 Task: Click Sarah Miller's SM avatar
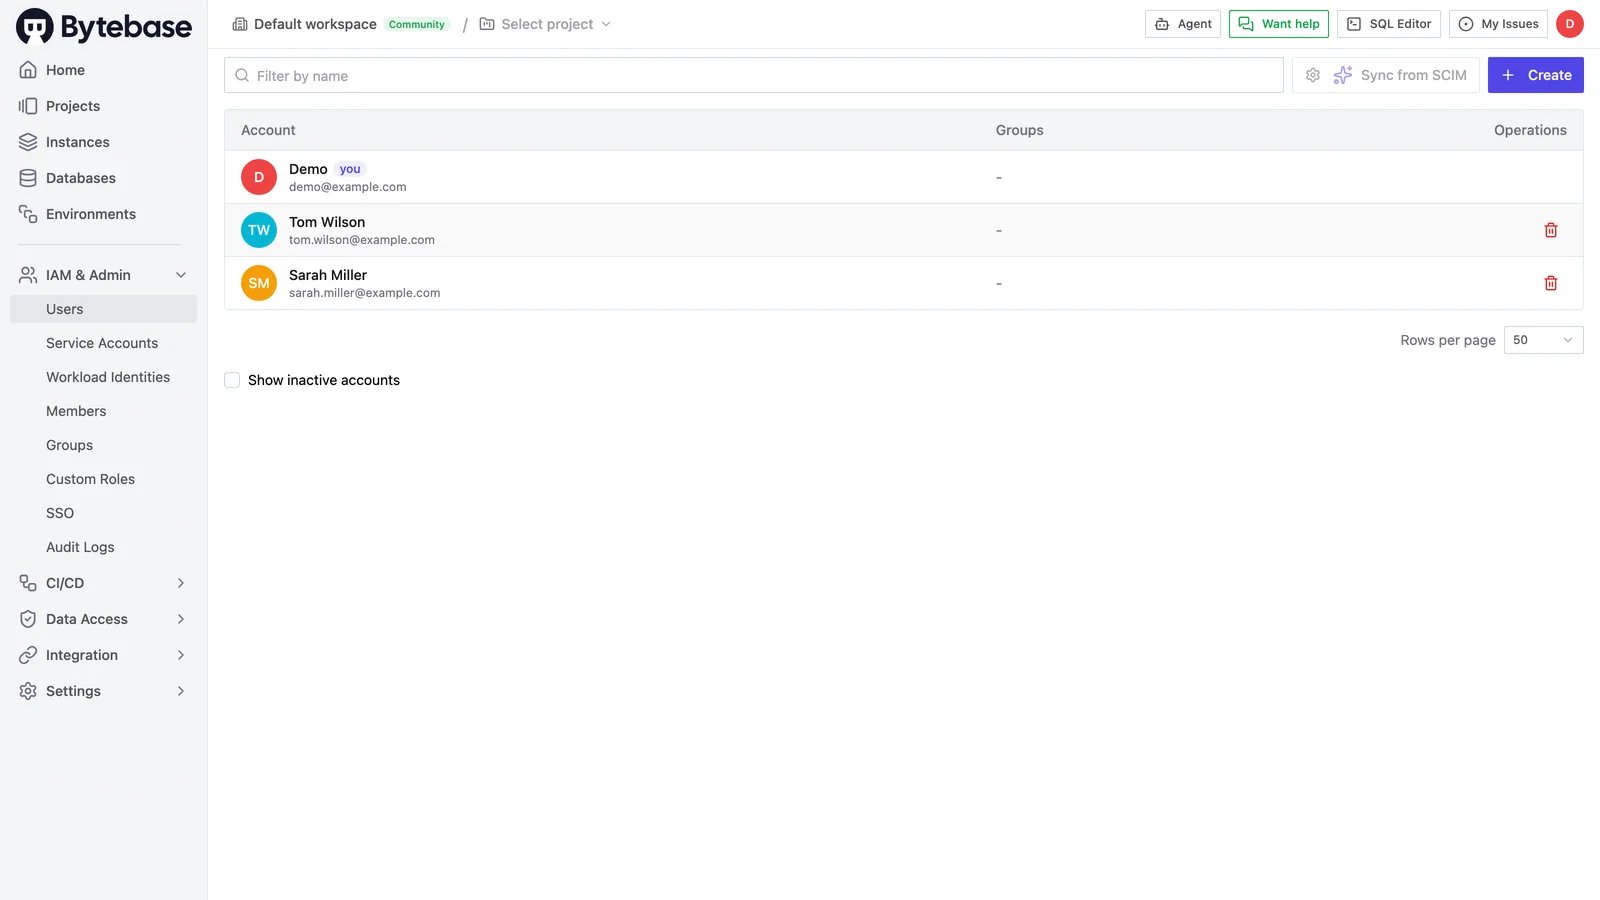pos(259,283)
